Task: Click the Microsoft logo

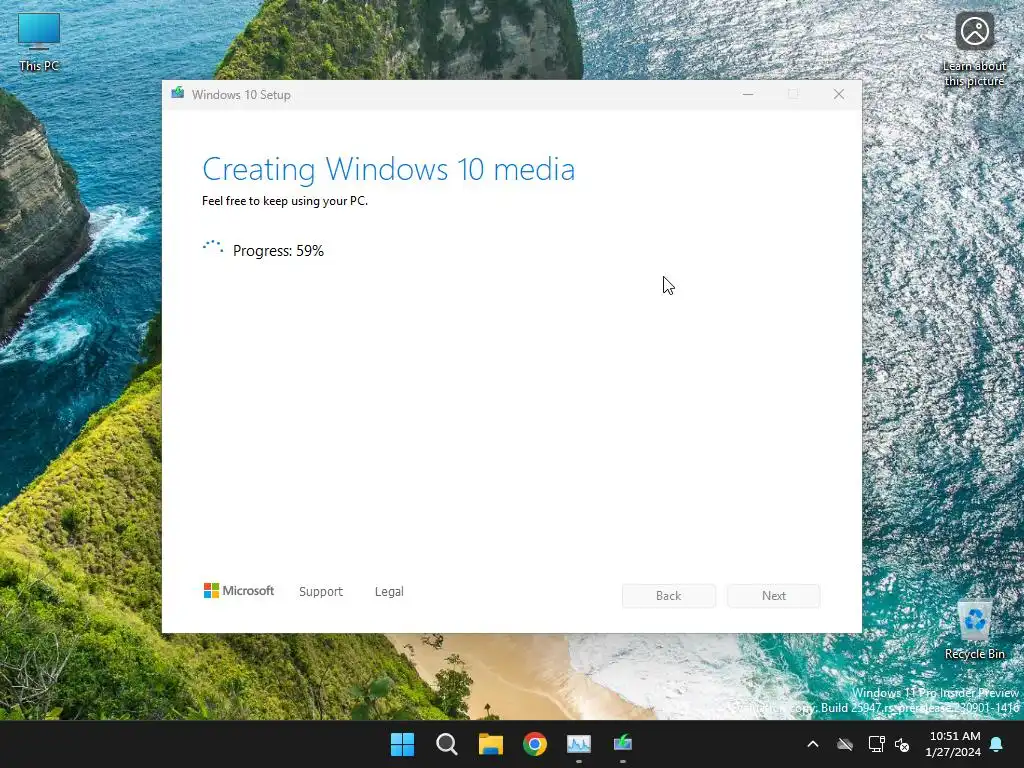Action: tap(239, 591)
